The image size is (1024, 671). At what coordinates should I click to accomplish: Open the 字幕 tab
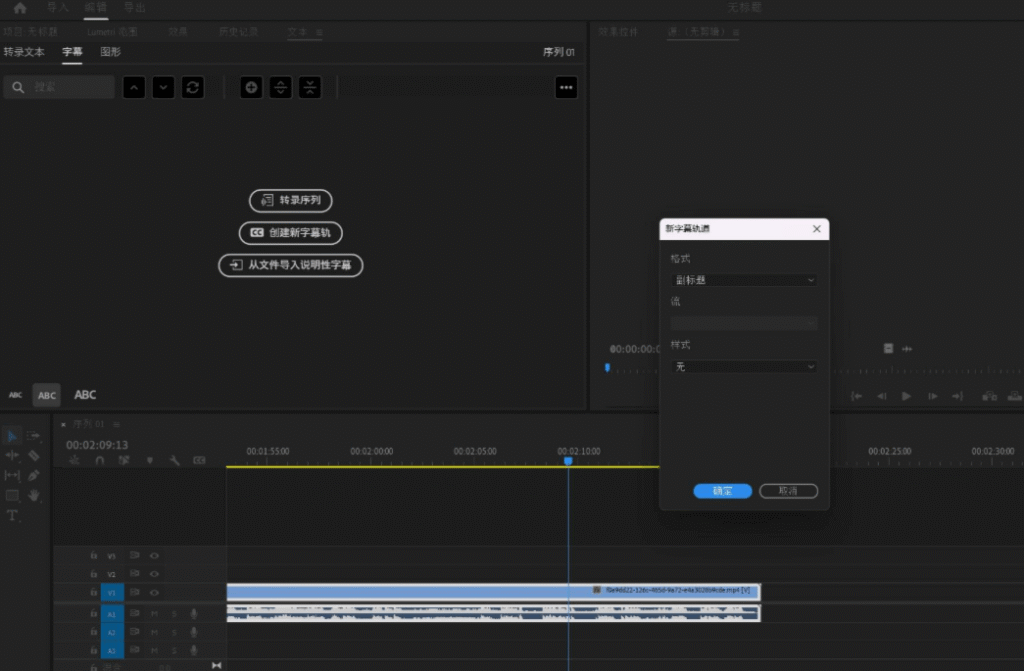coord(72,52)
